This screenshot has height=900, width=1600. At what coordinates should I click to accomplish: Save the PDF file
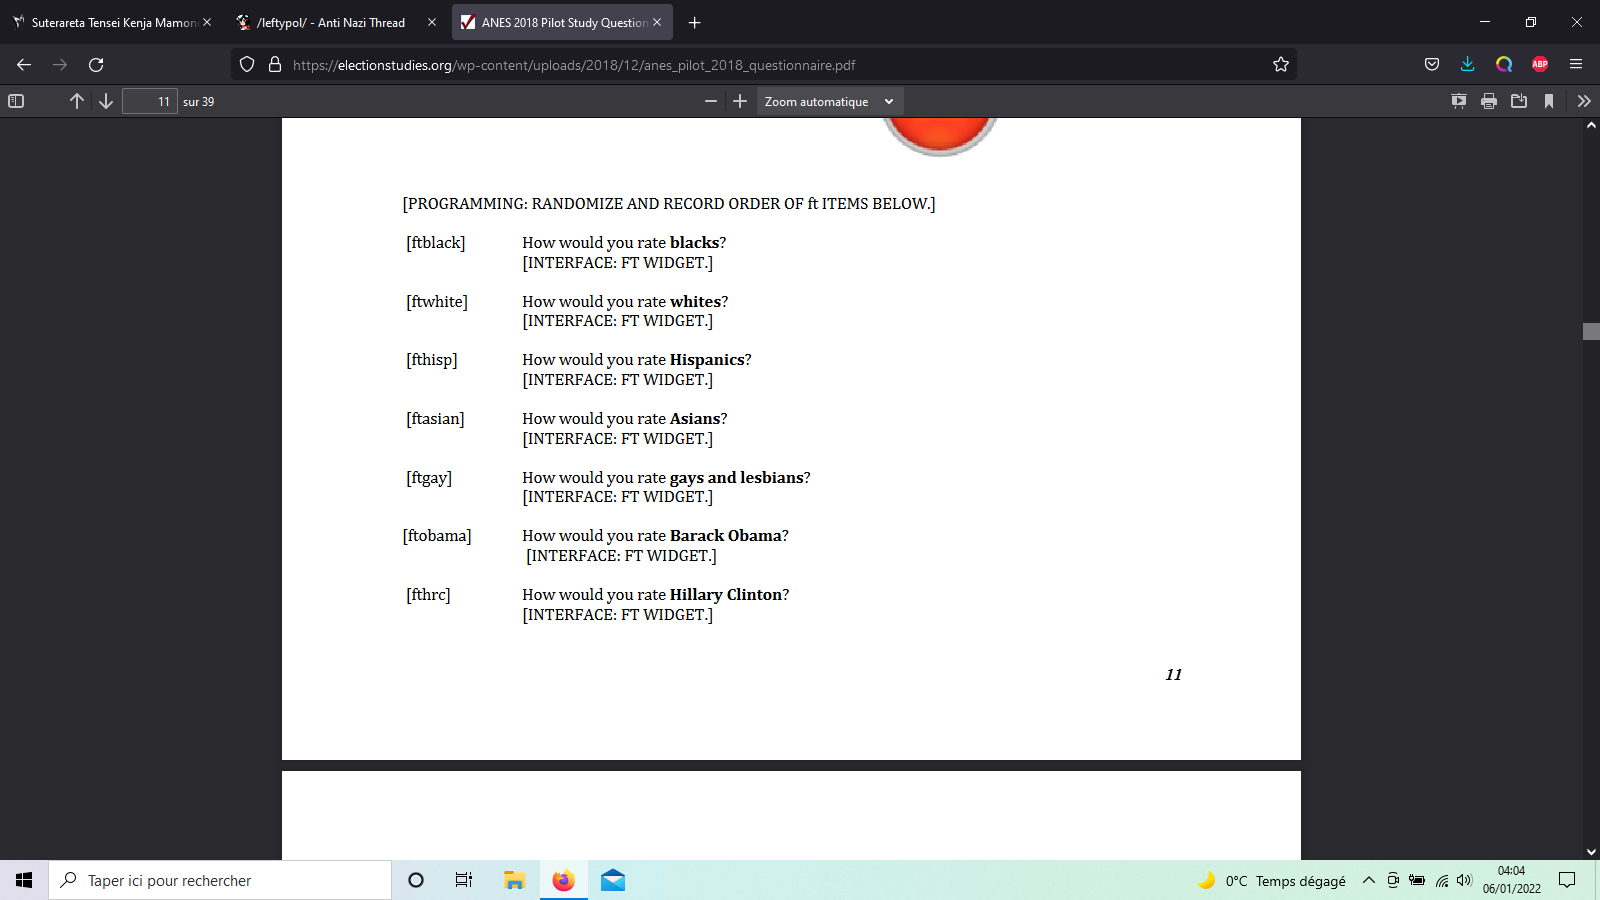[1519, 101]
